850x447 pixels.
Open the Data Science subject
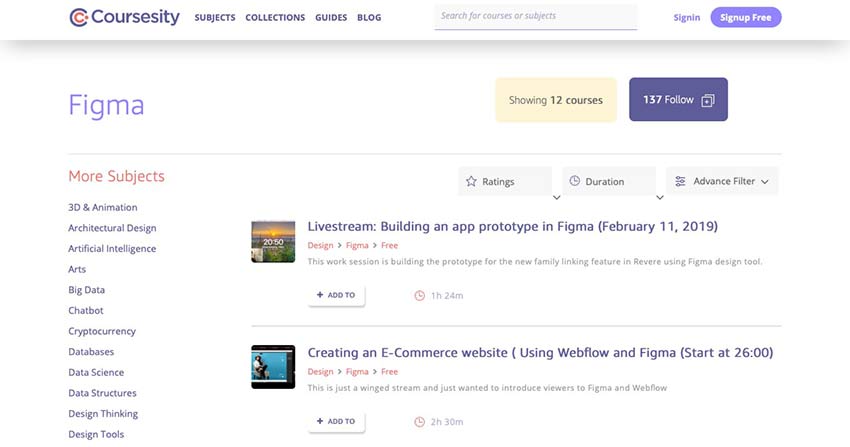pyautogui.click(x=96, y=372)
